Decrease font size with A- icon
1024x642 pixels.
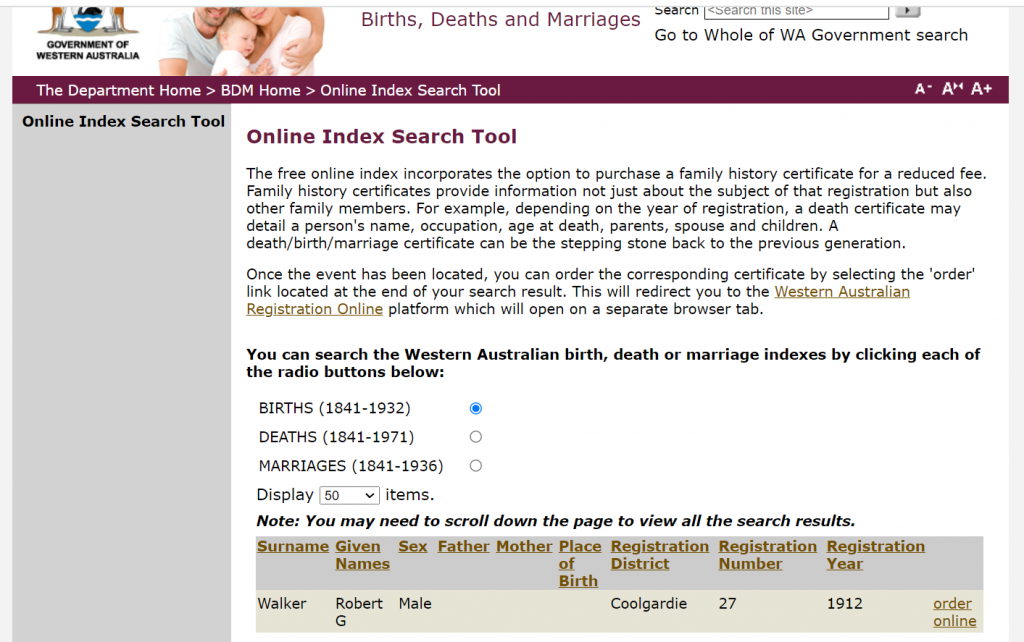923,89
